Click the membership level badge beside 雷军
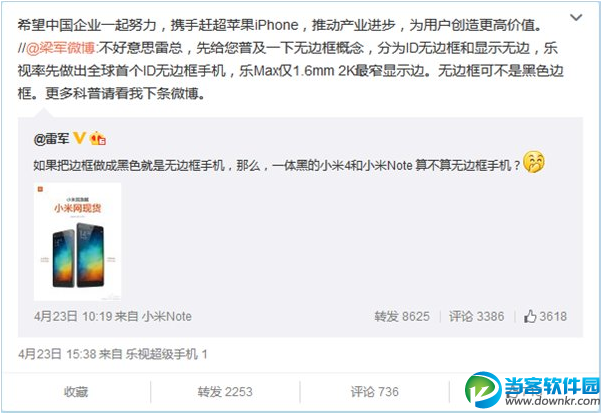601x415 pixels. coord(97,138)
